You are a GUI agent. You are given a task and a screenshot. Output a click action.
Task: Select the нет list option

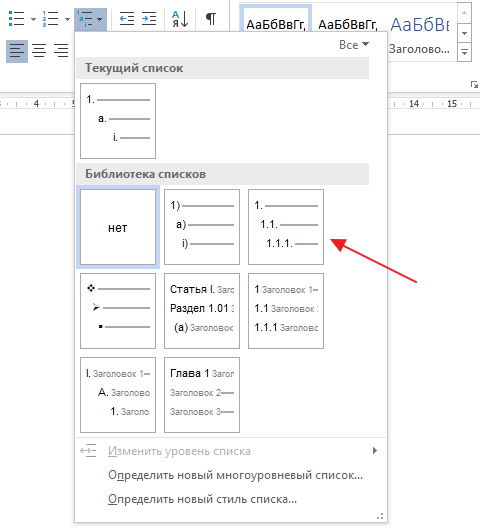(x=118, y=227)
